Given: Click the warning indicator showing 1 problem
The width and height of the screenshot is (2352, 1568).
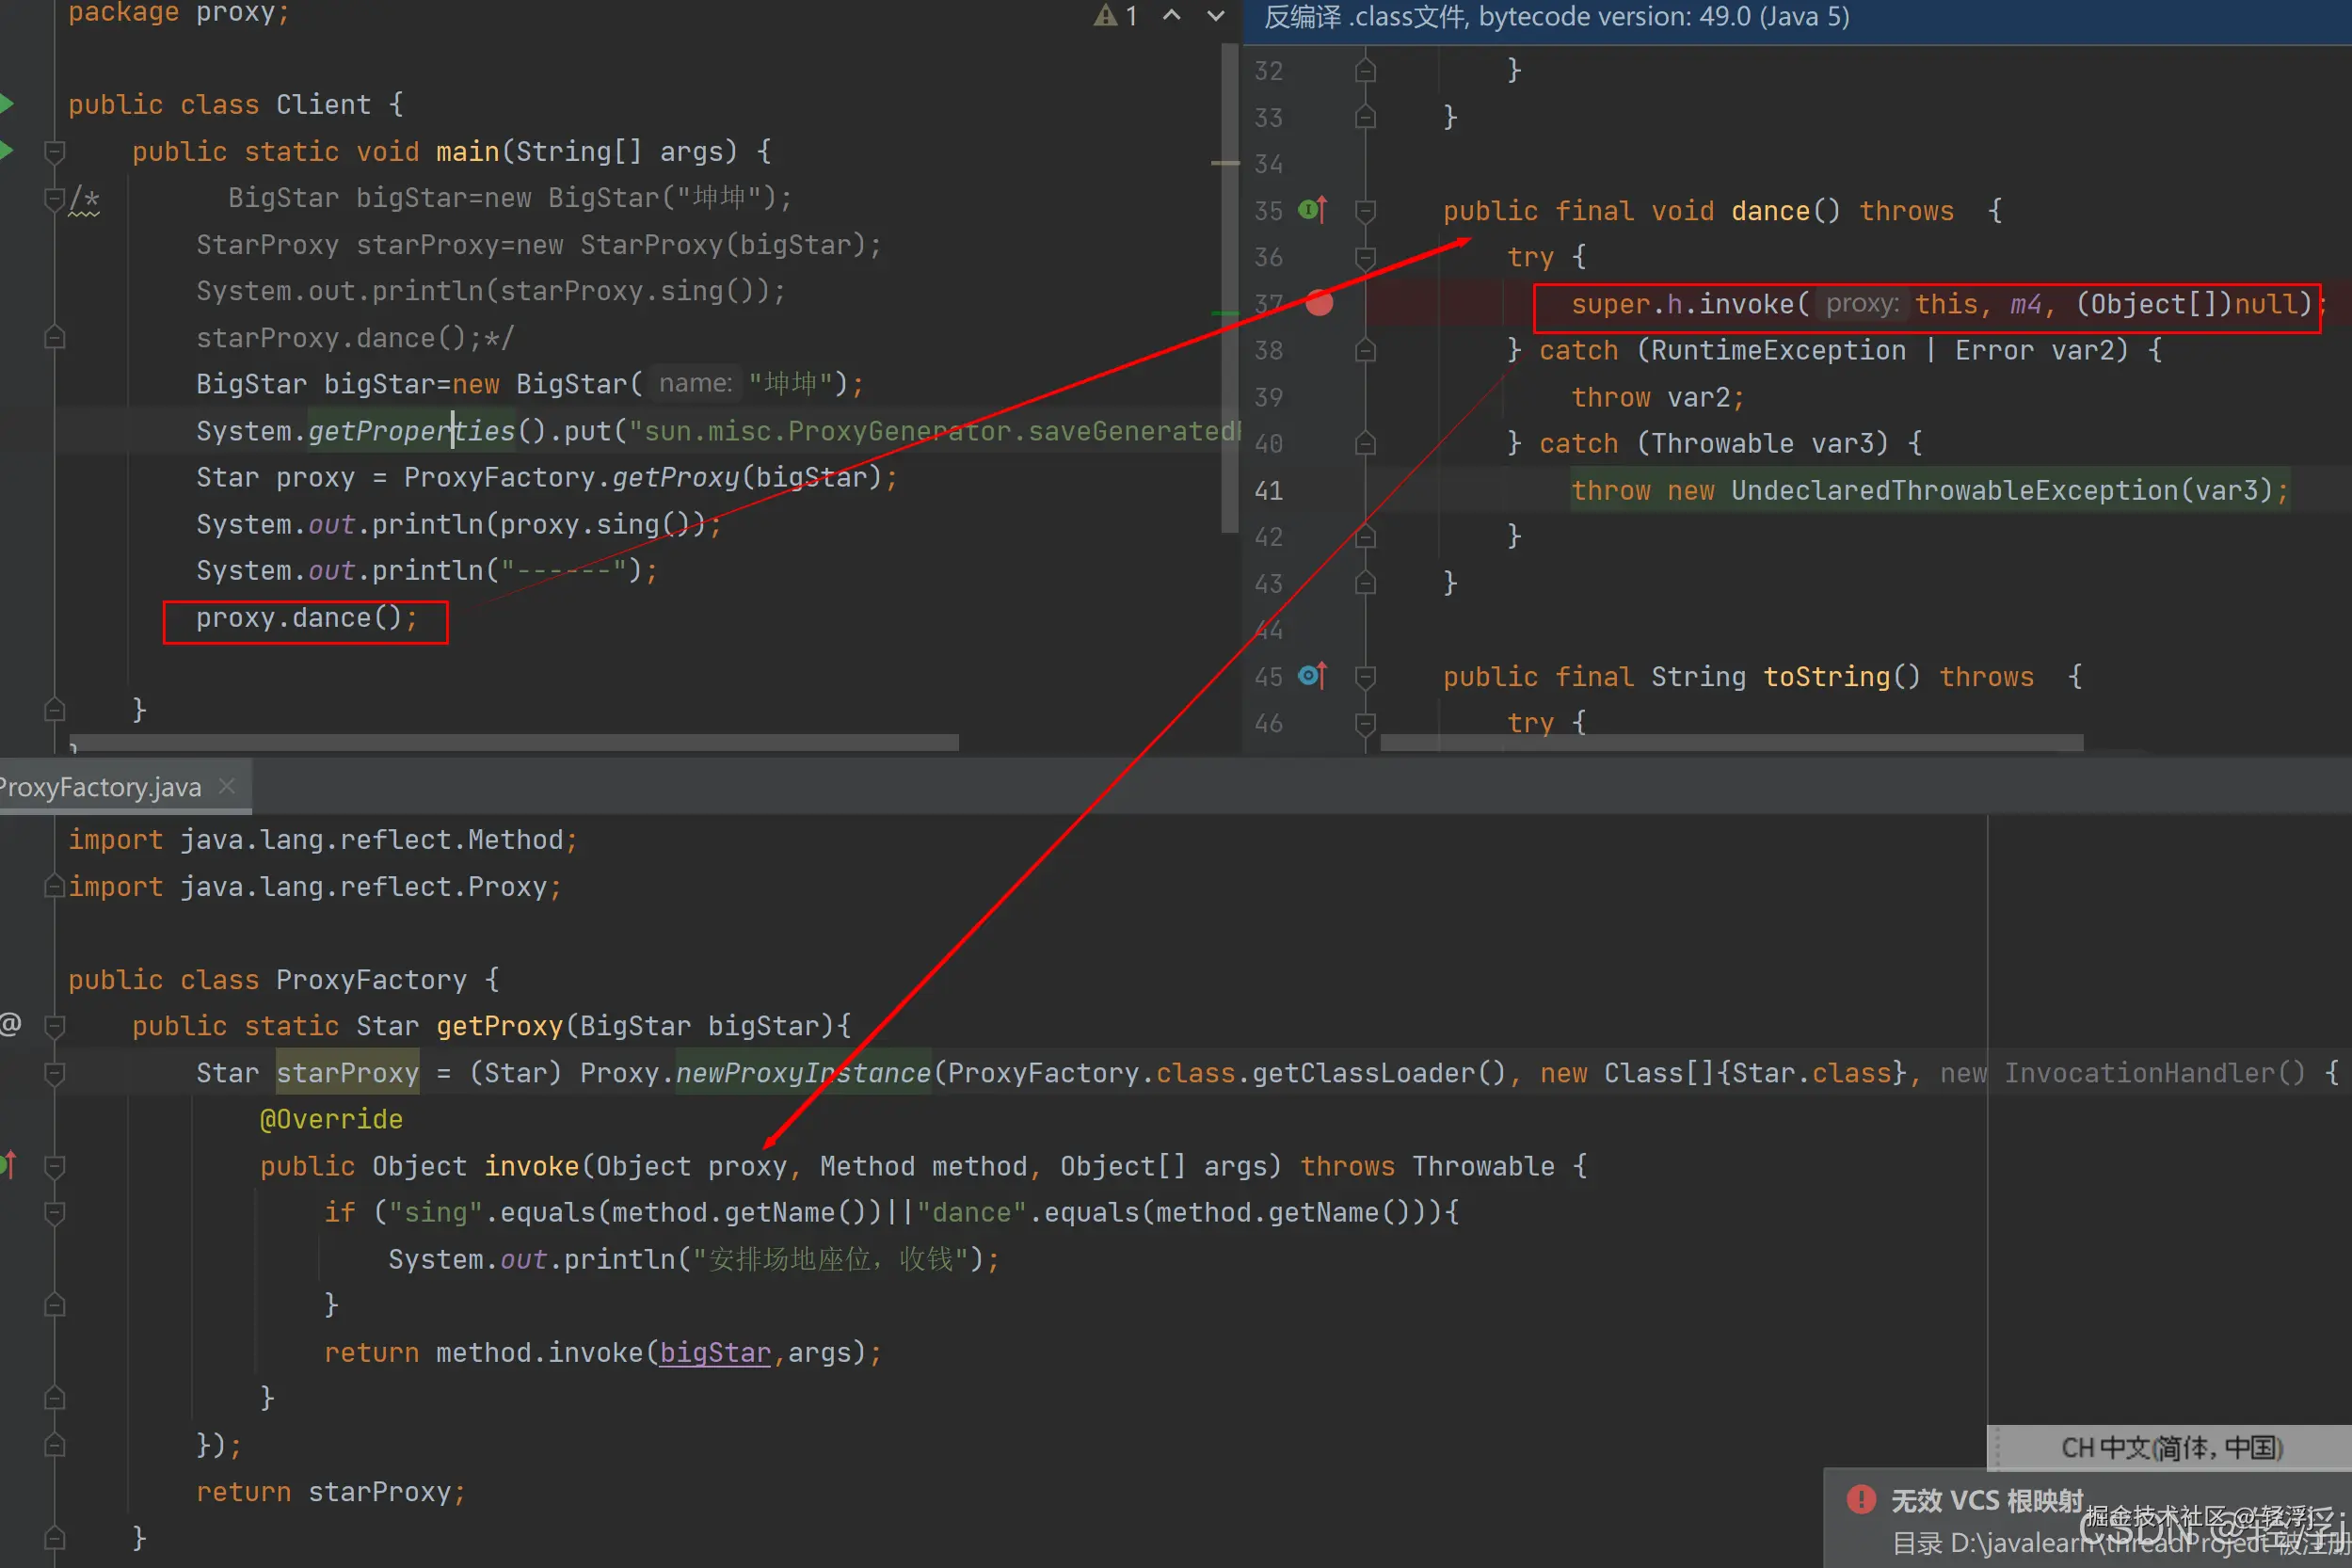Looking at the screenshot, I should (1116, 16).
